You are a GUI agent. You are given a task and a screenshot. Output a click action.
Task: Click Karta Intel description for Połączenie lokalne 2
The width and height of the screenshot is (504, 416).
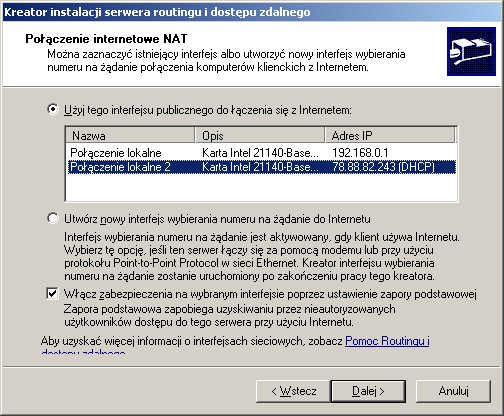tap(260, 167)
